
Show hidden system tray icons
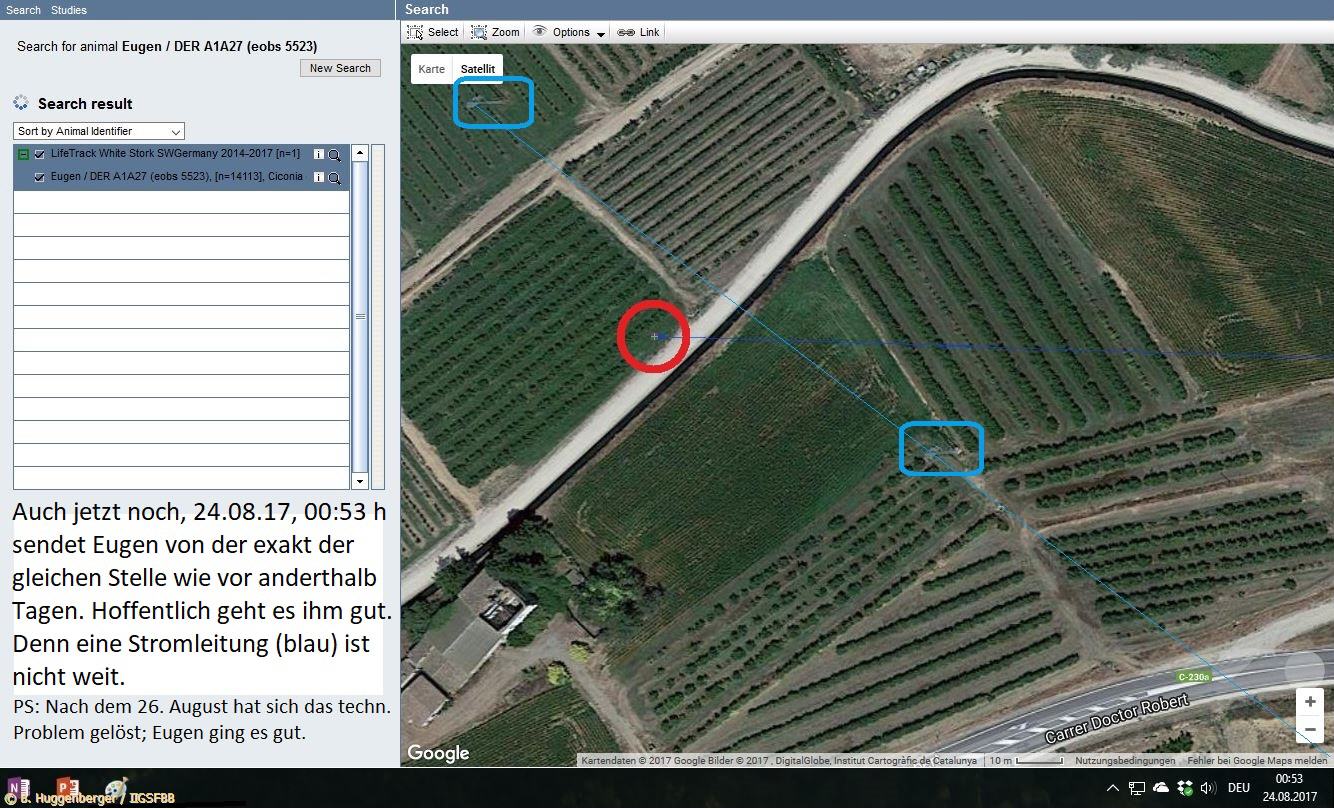click(1113, 787)
